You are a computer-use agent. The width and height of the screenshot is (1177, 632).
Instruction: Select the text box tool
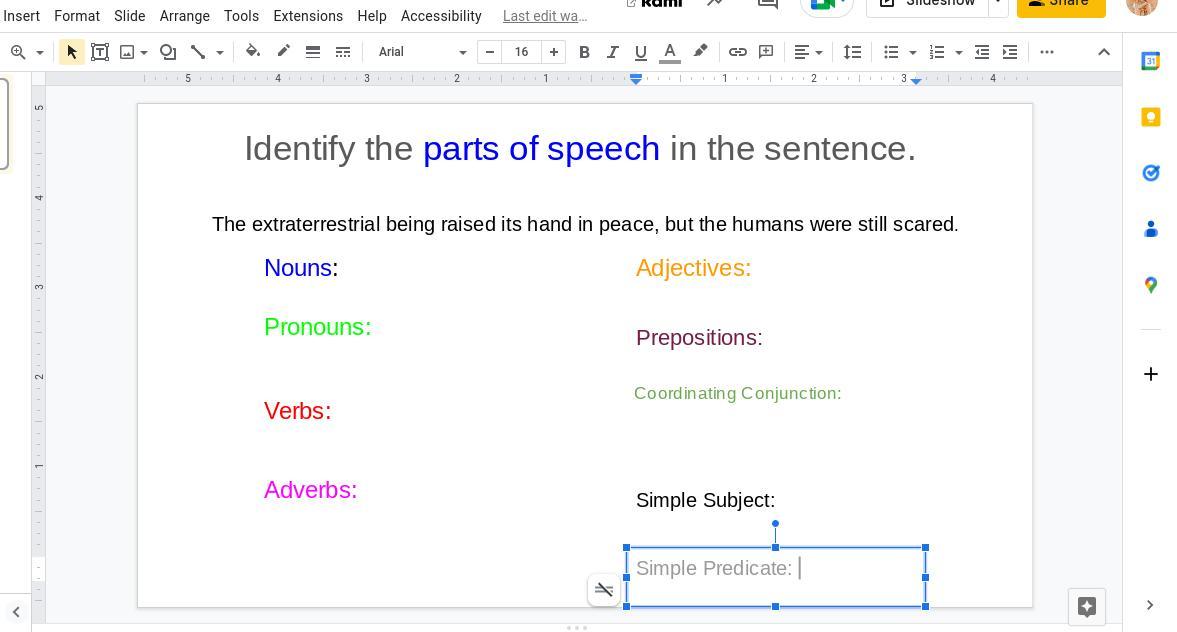point(100,52)
